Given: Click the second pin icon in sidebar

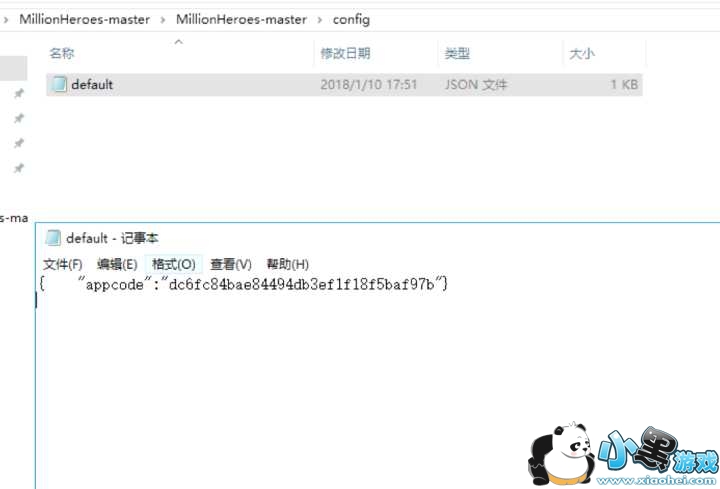Looking at the screenshot, I should point(19,118).
